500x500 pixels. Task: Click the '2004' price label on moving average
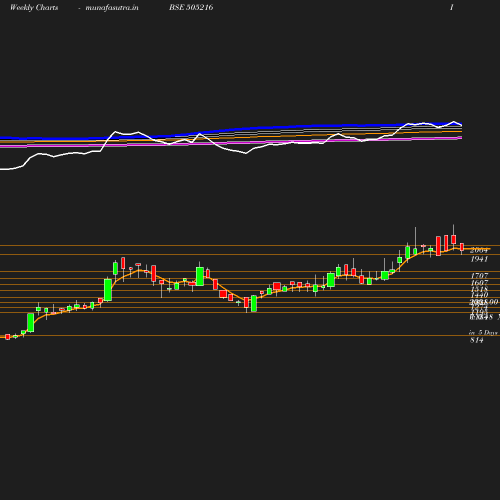tap(479, 250)
